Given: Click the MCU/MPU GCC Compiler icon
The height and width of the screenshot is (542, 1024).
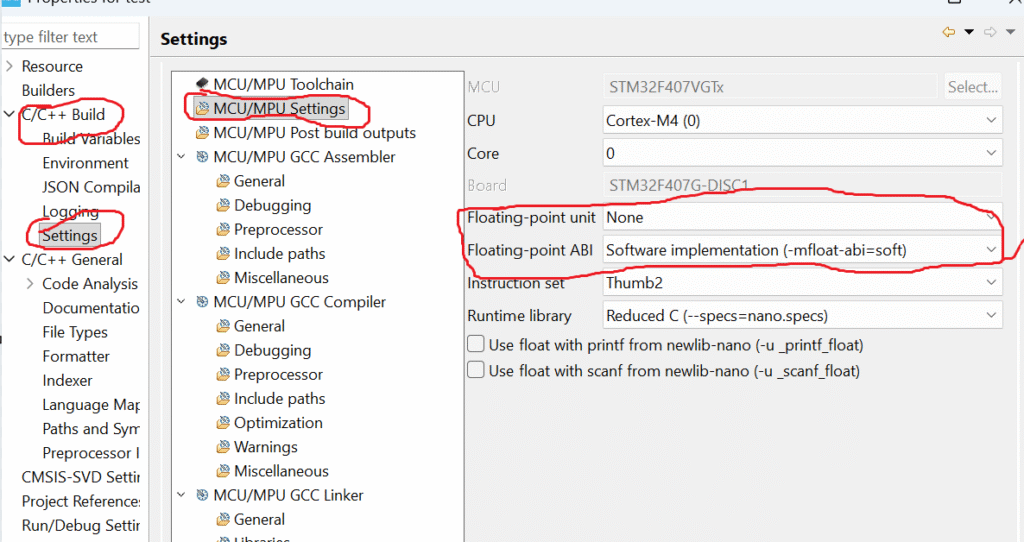Looking at the screenshot, I should [x=202, y=302].
